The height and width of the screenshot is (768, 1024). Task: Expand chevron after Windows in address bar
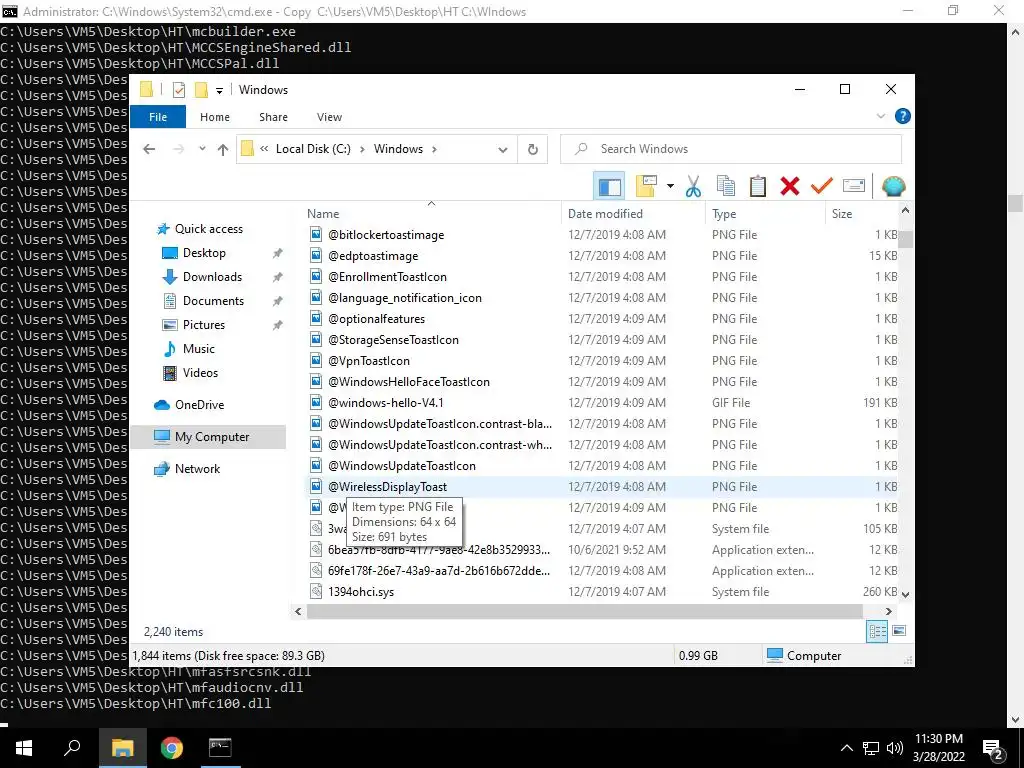tap(434, 149)
